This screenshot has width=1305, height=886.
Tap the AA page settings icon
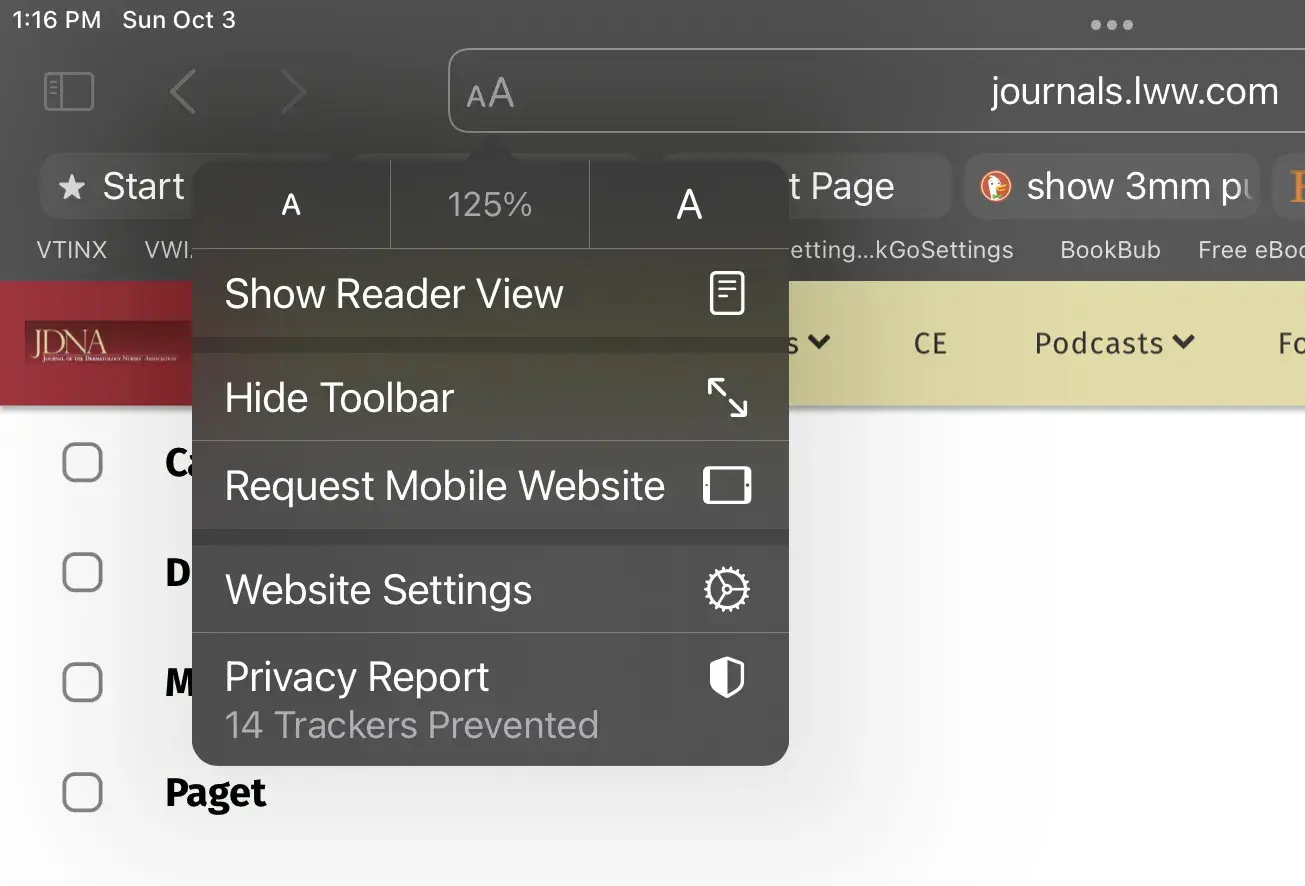pos(490,94)
